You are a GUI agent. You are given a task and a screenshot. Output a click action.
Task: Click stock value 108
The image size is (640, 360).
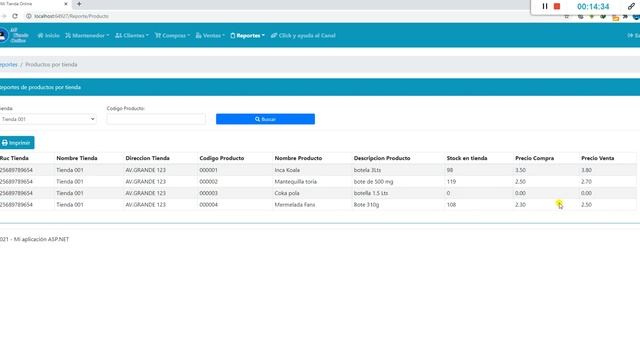coord(451,204)
